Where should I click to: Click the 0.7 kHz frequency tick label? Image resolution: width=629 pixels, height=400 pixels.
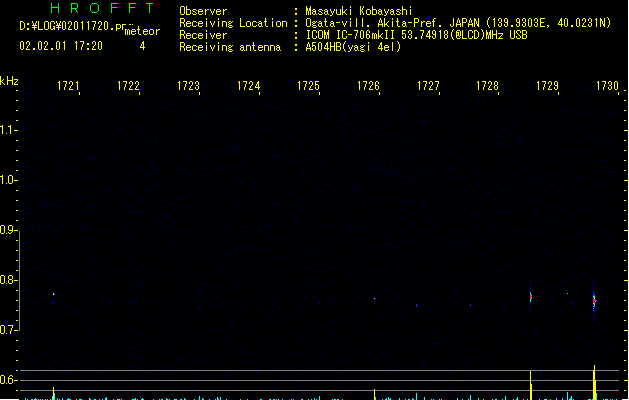(x=8, y=330)
